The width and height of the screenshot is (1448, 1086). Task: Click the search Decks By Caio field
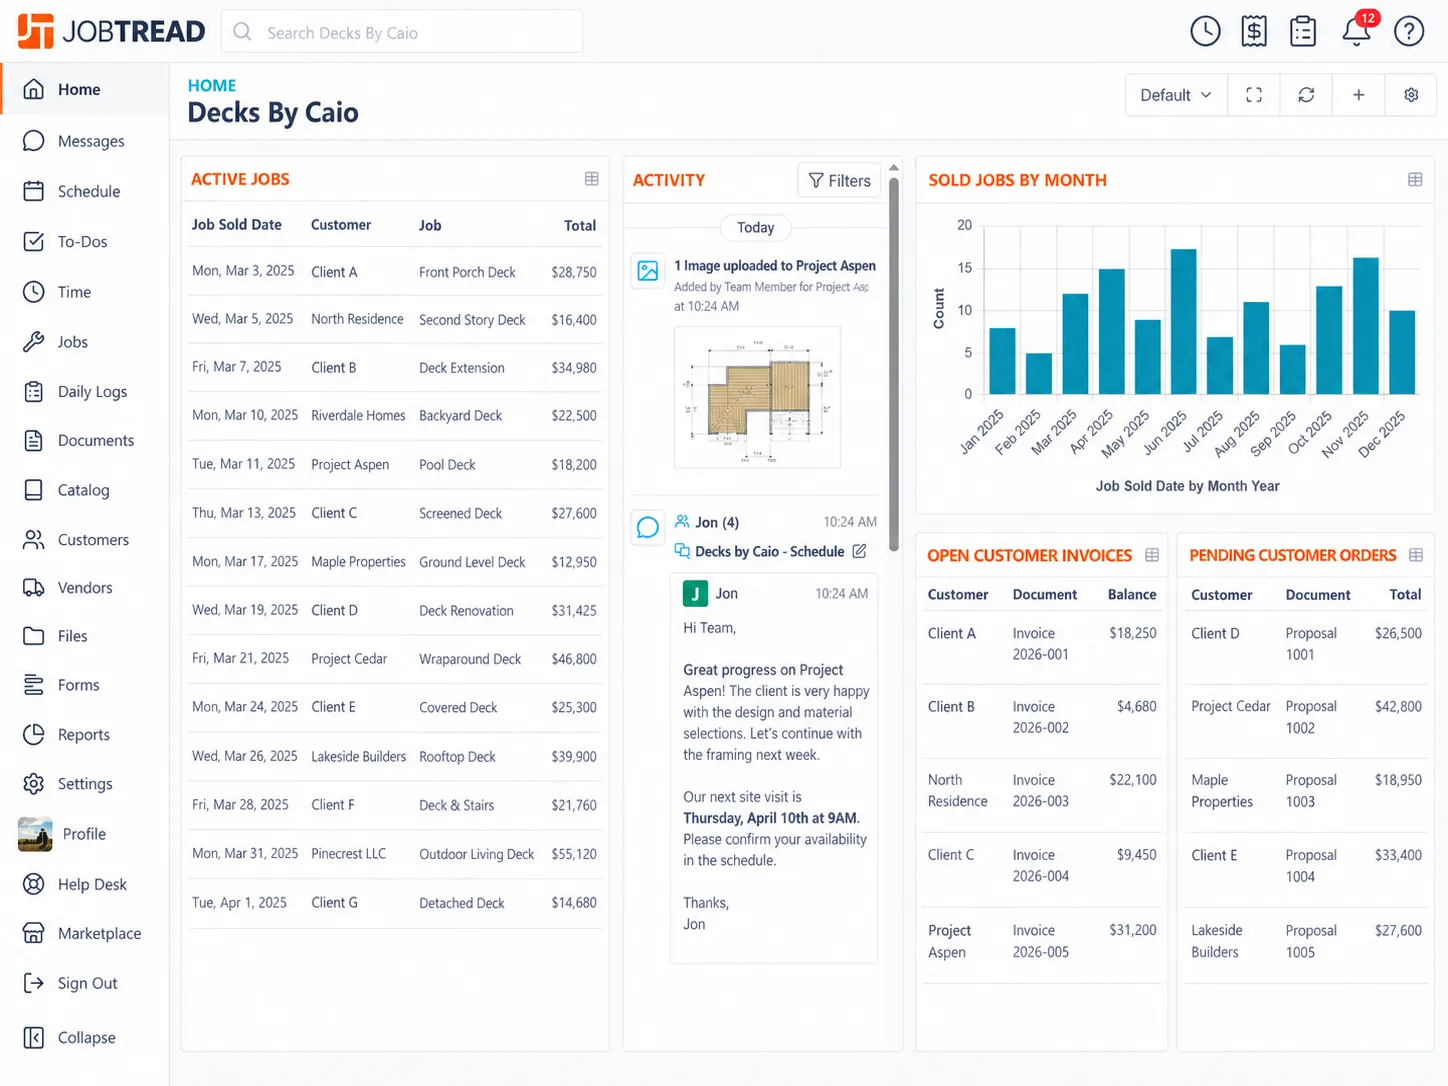click(402, 32)
